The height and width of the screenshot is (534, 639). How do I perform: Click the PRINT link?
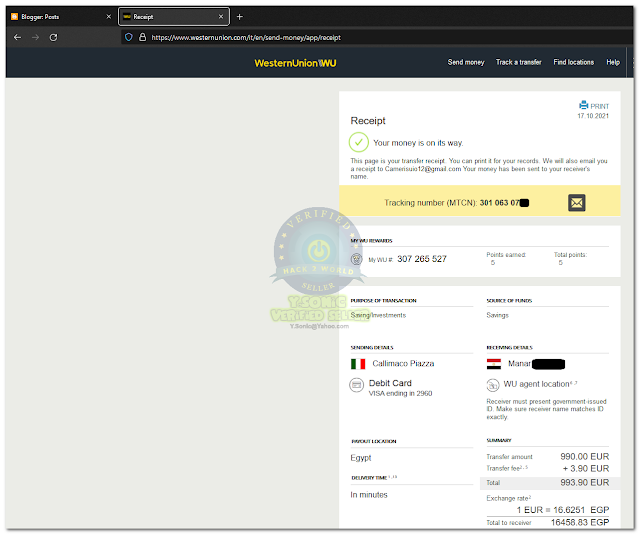[x=599, y=106]
